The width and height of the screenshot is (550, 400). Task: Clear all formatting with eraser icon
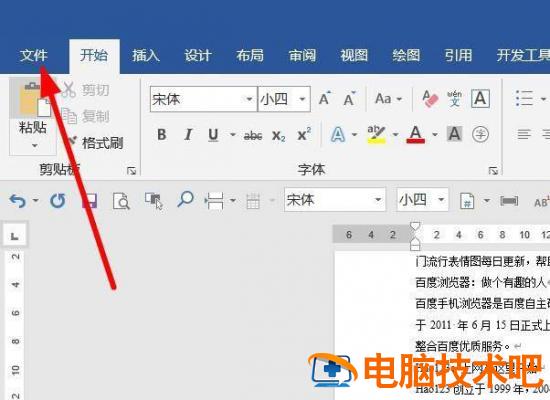429,99
